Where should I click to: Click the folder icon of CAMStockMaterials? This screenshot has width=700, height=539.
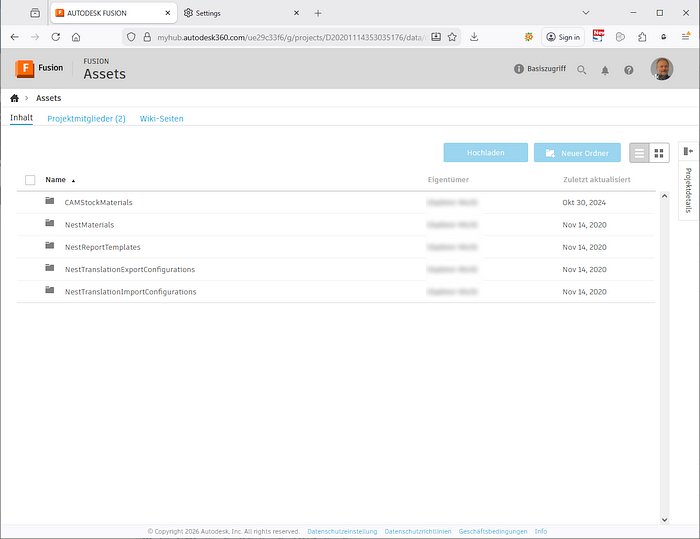[x=50, y=201]
